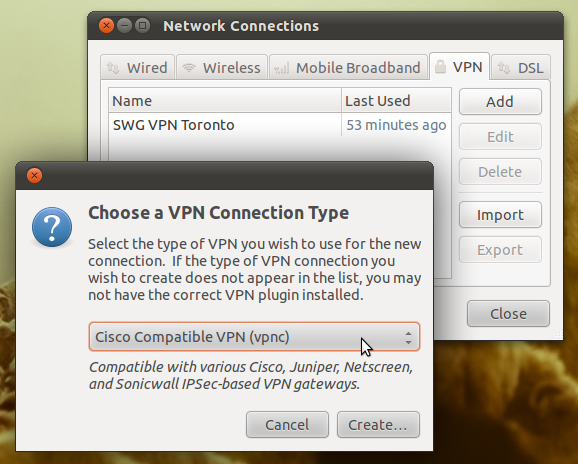578x464 pixels.
Task: Open the Cisco Compatible VPN type dropdown
Action: point(254,337)
